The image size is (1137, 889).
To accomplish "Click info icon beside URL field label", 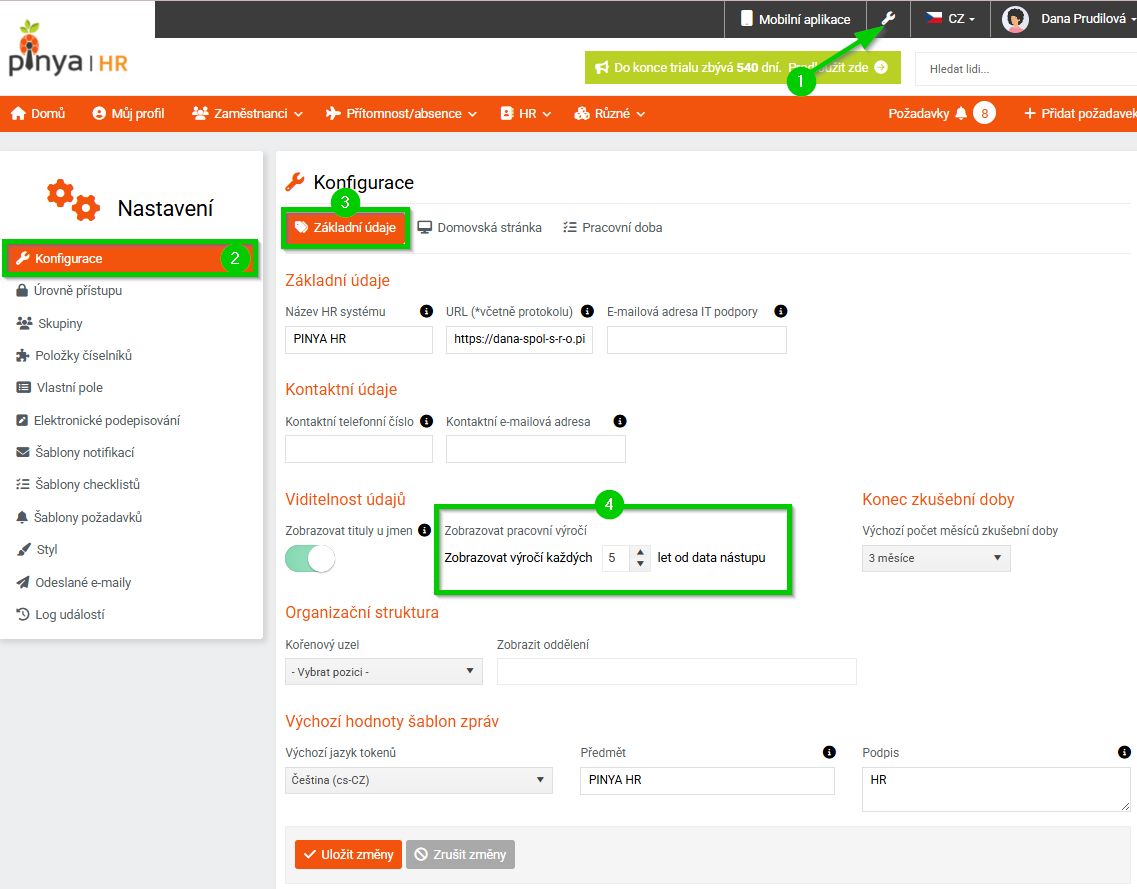I will (x=587, y=311).
